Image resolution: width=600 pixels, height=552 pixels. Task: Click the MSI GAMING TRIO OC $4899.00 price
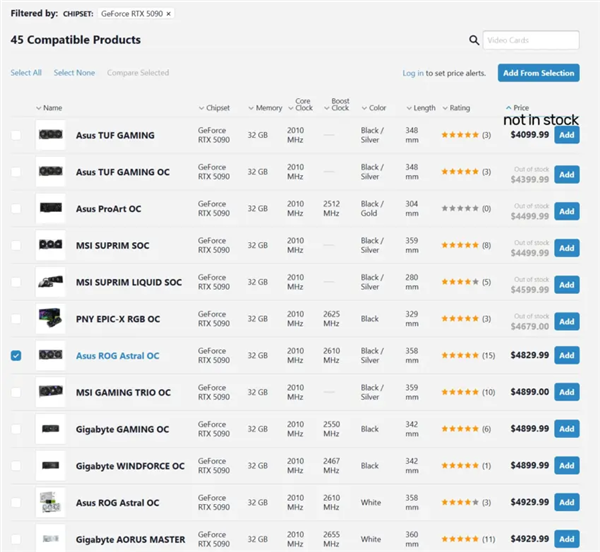click(530, 392)
